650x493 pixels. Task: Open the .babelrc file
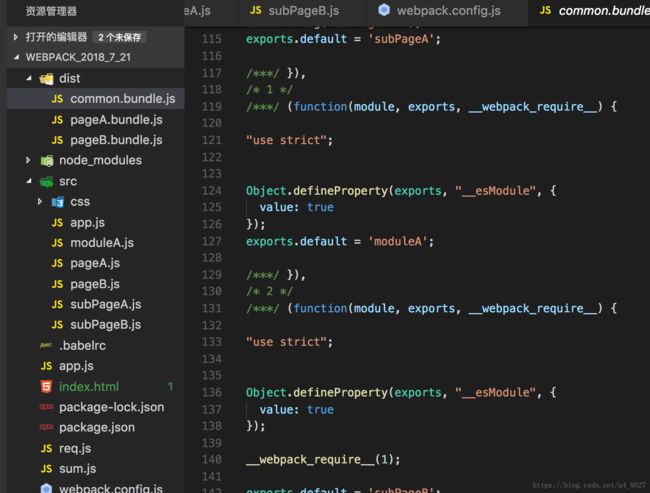click(82, 345)
